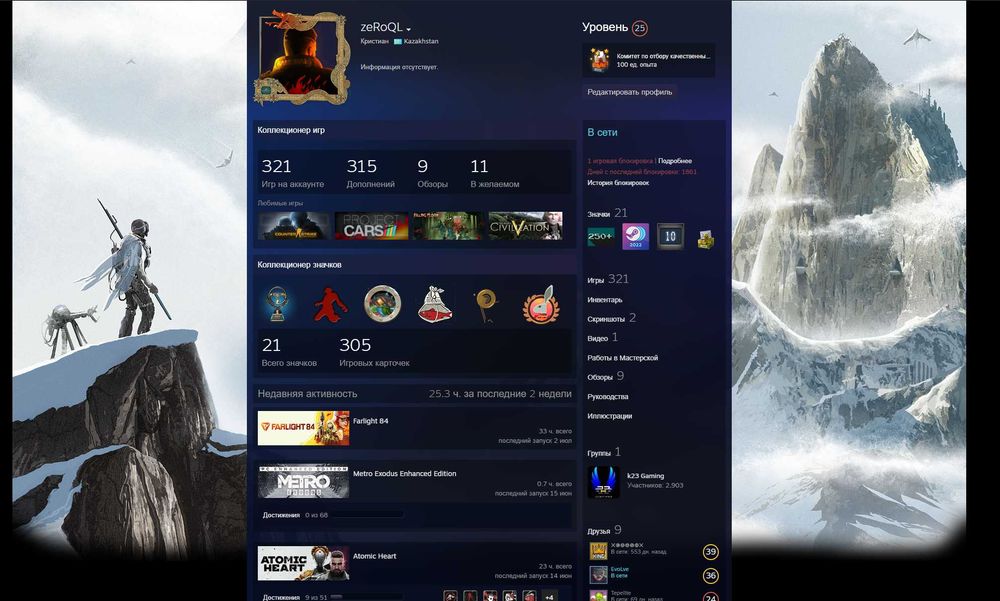Click the 250+ games collector badge
1000x601 pixels.
click(x=601, y=237)
